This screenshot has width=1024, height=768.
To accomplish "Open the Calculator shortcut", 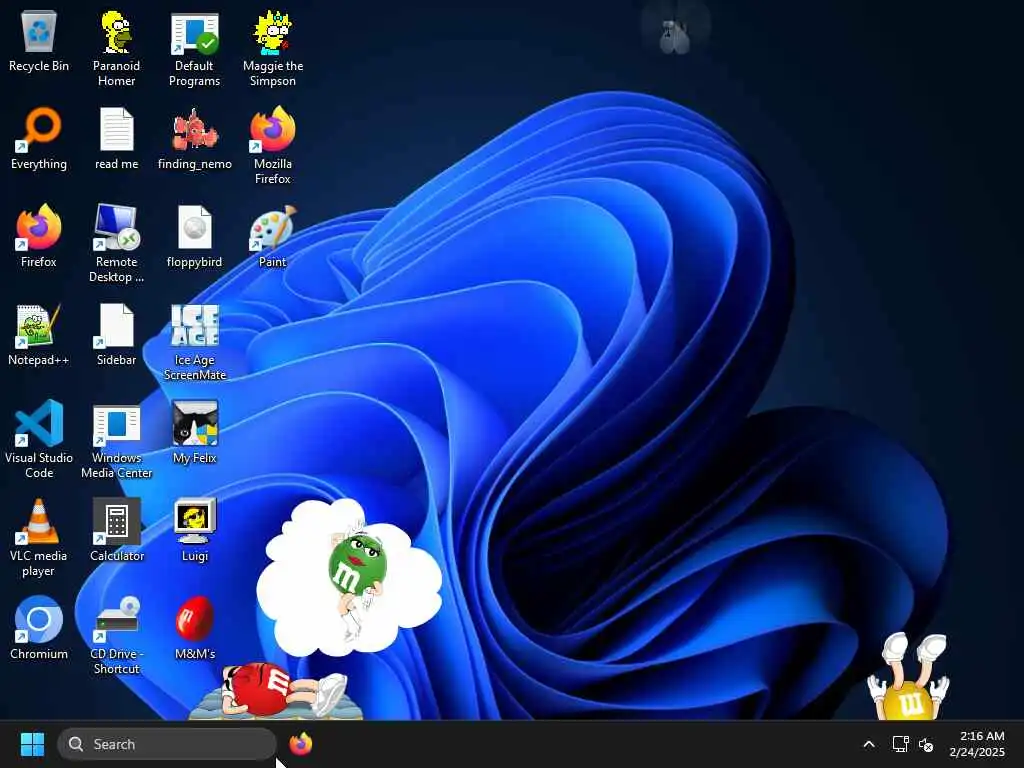I will pos(116,530).
